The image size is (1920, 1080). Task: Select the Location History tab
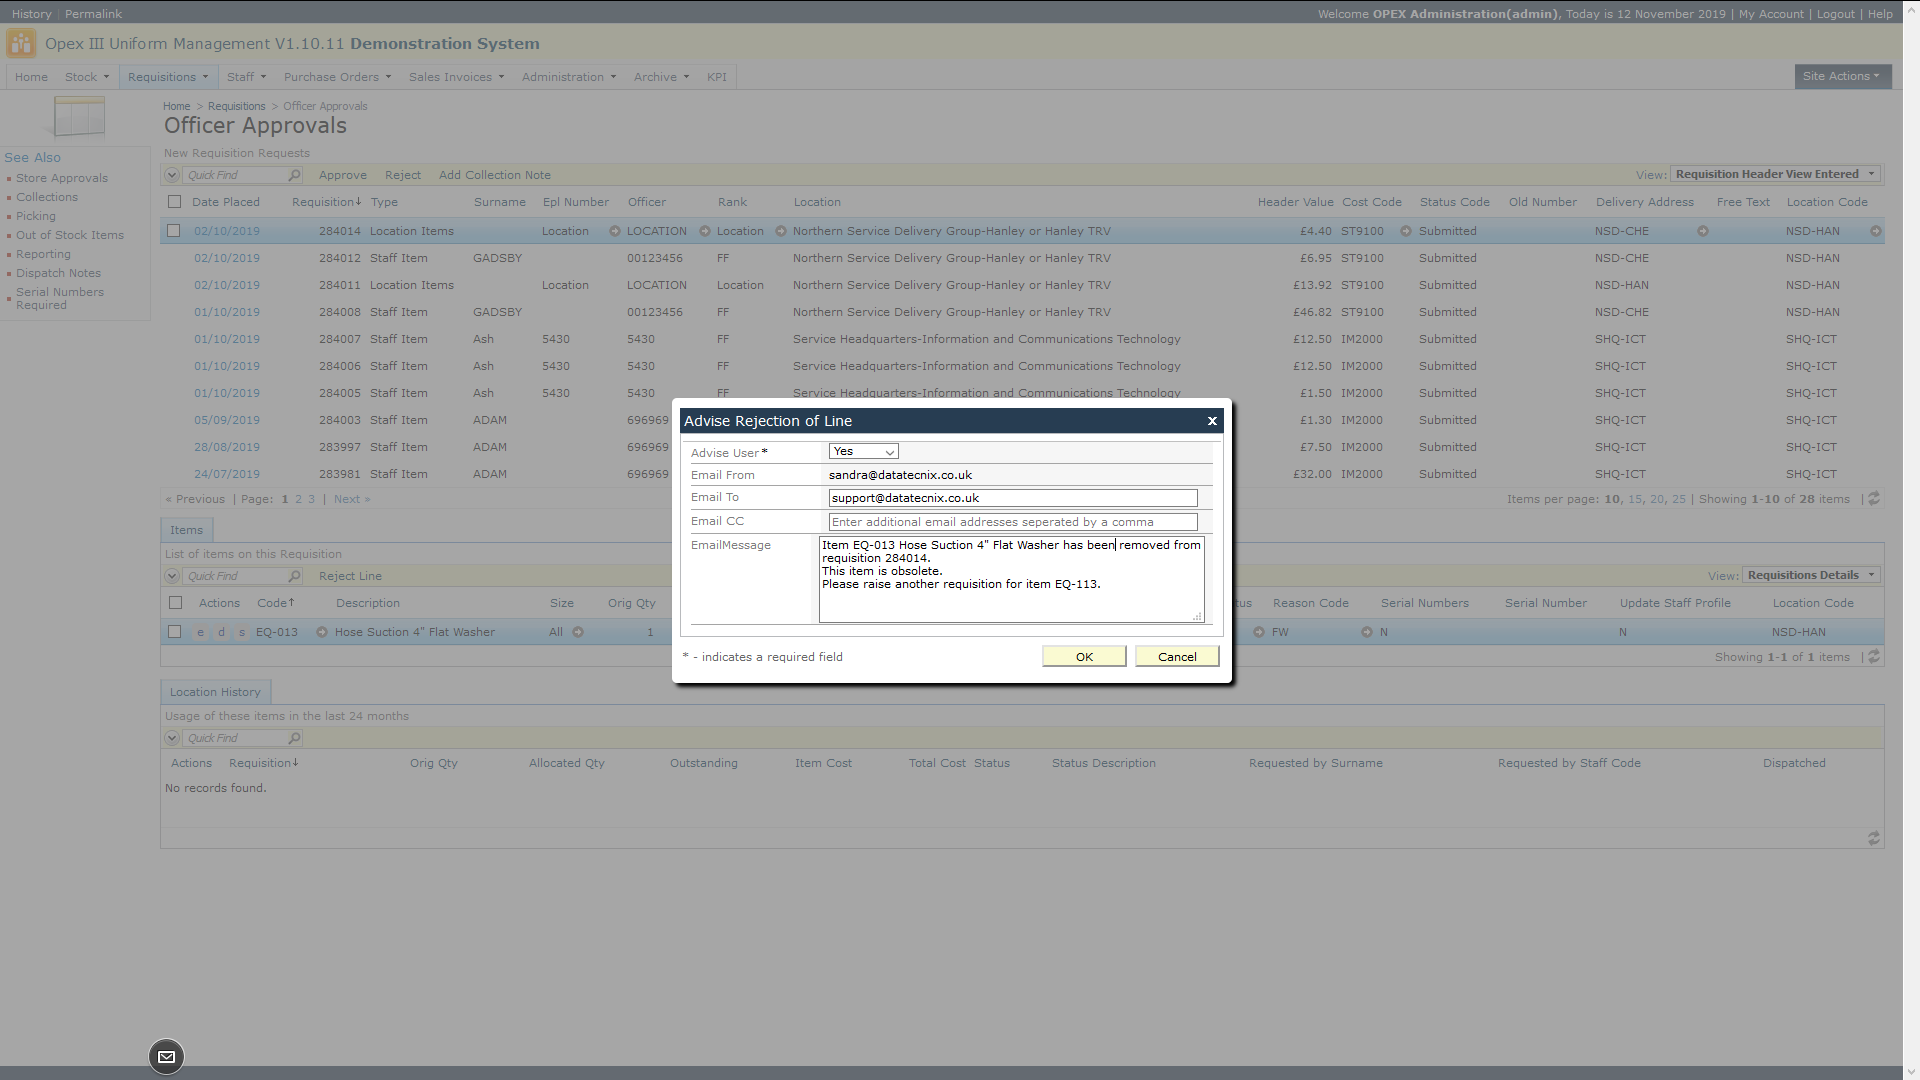[215, 692]
